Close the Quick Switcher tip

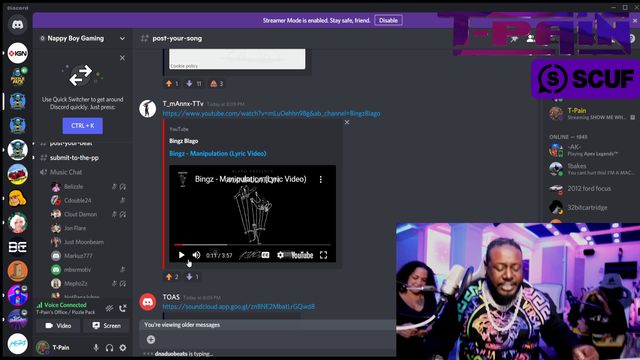click(122, 58)
